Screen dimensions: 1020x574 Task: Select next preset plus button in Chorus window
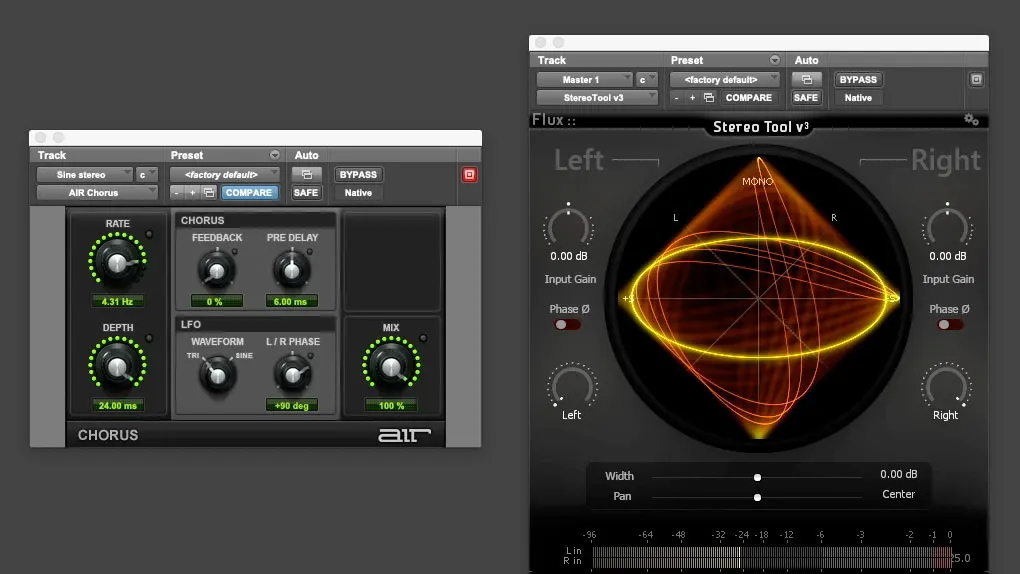pyautogui.click(x=193, y=193)
